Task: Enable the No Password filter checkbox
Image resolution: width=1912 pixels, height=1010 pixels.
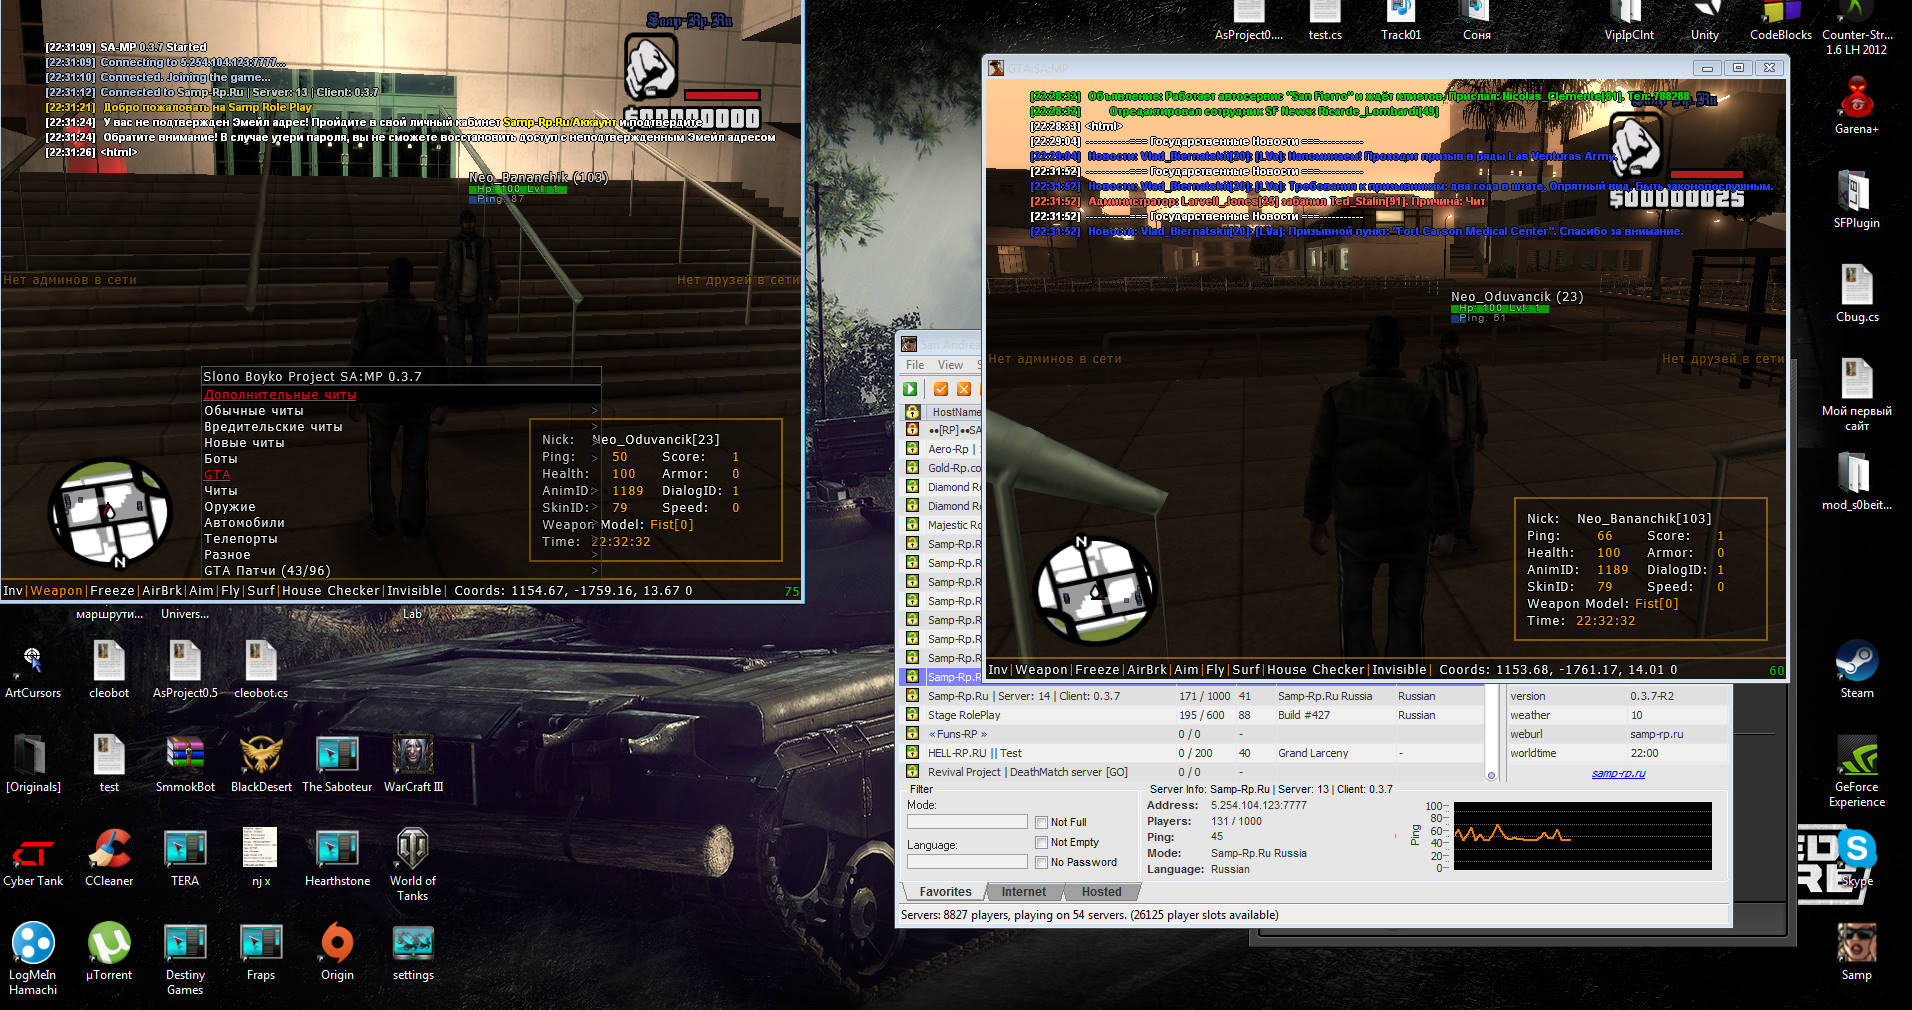Action: tap(1041, 862)
